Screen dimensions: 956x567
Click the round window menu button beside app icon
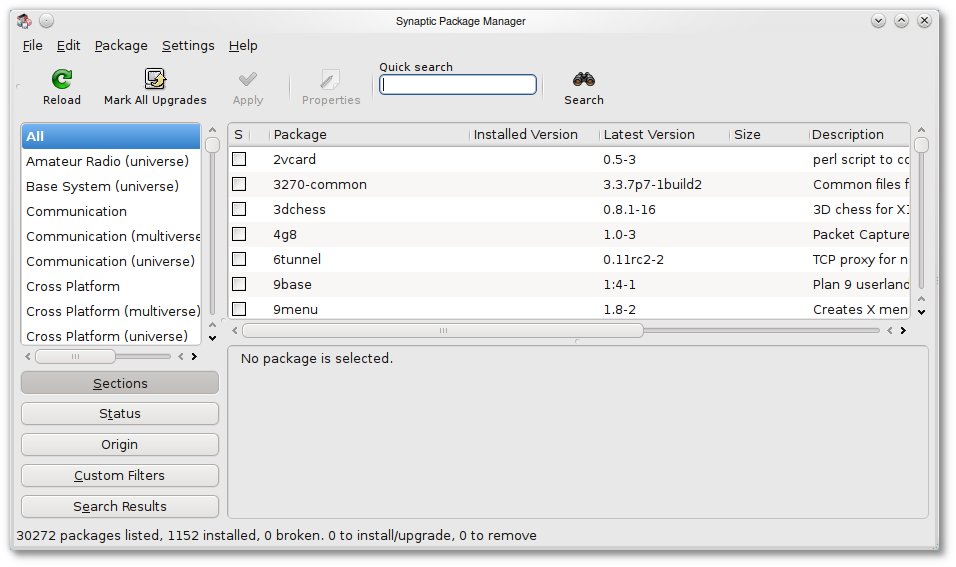click(x=46, y=21)
